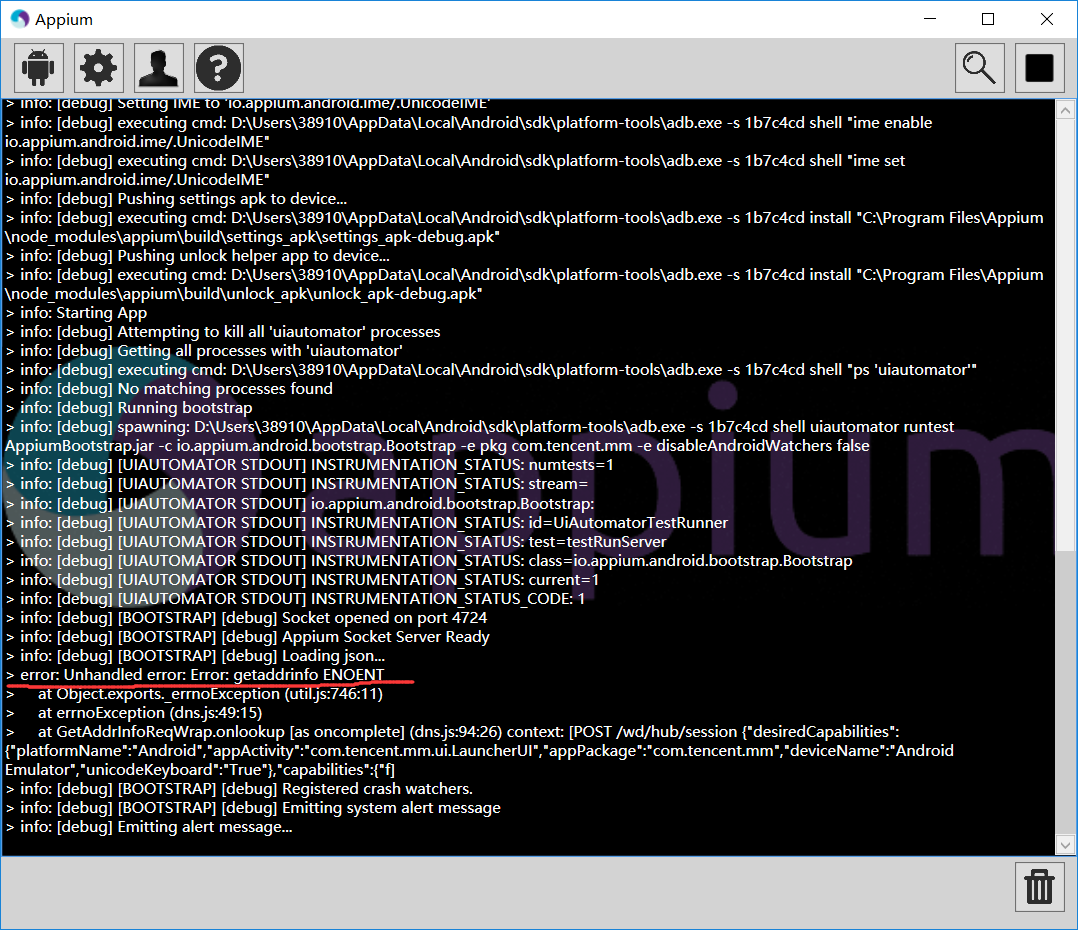Click 'info: Starting App' log line

click(76, 313)
